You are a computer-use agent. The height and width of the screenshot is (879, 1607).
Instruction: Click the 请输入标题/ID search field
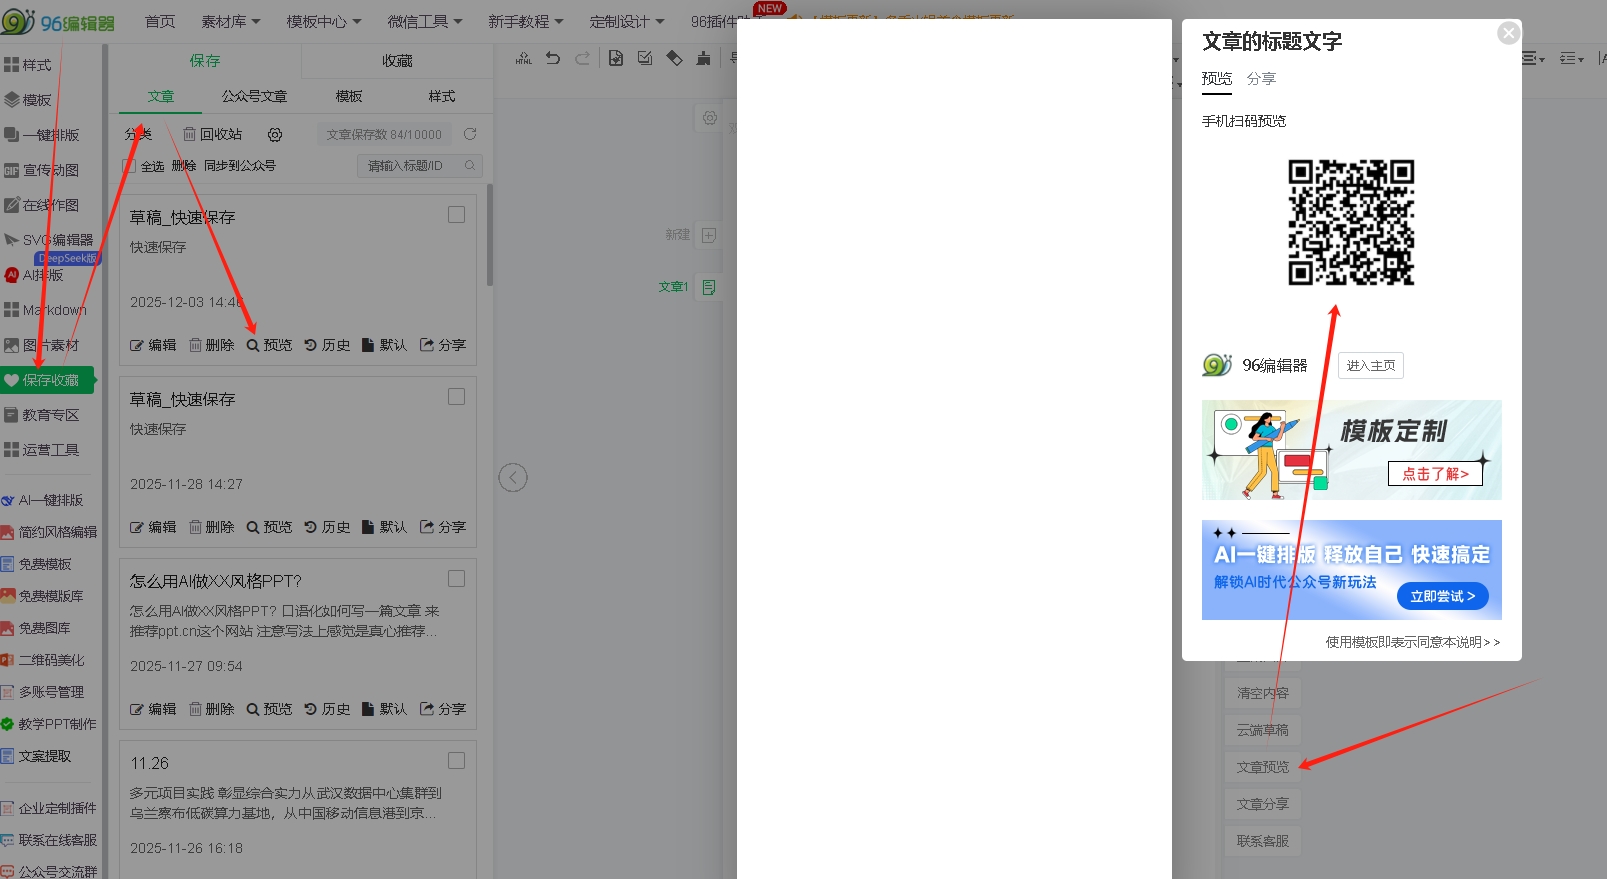click(x=410, y=166)
